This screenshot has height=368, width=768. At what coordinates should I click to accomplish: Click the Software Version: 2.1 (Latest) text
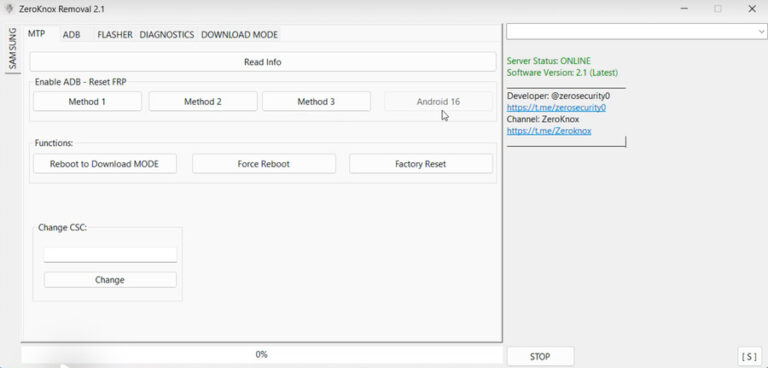(562, 73)
